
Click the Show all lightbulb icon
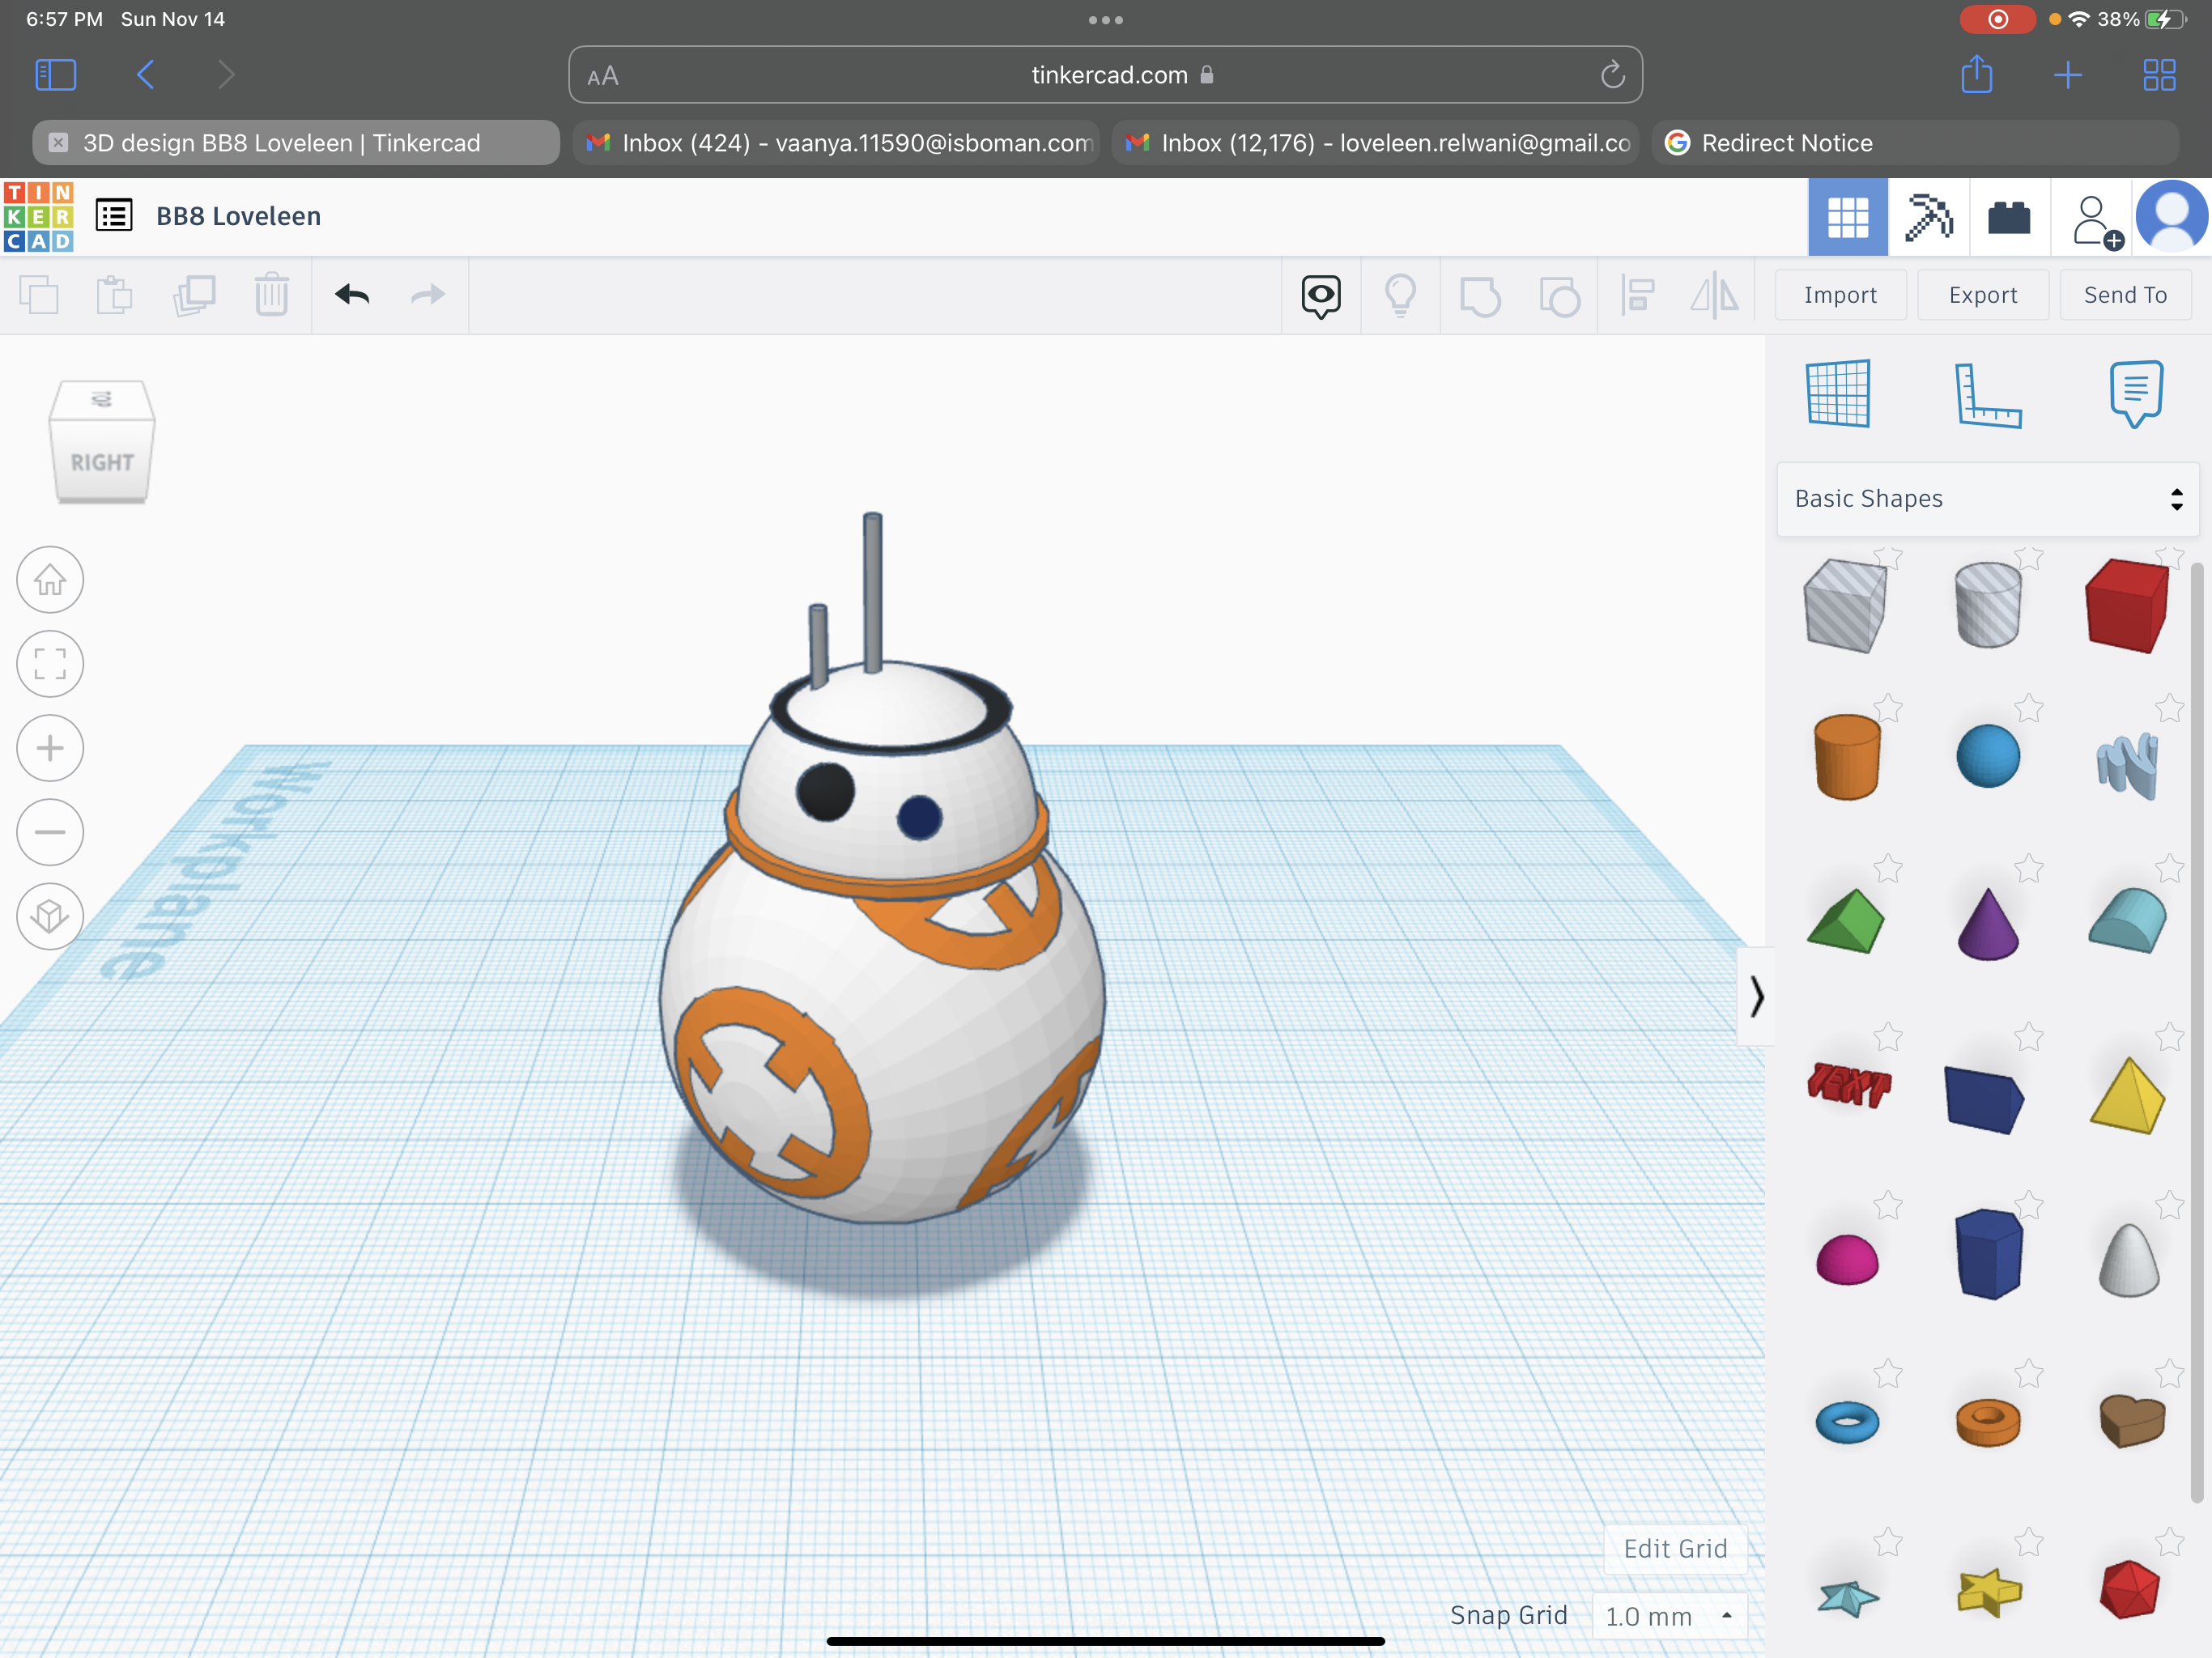coord(1400,295)
